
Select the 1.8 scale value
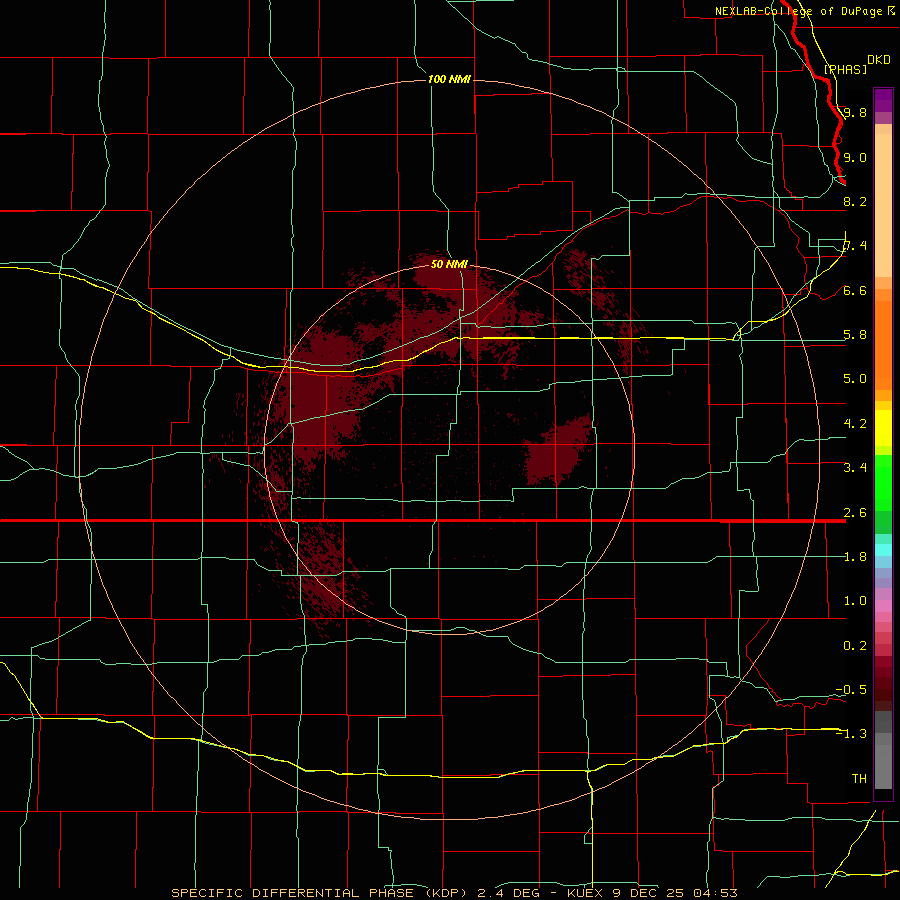tap(855, 556)
